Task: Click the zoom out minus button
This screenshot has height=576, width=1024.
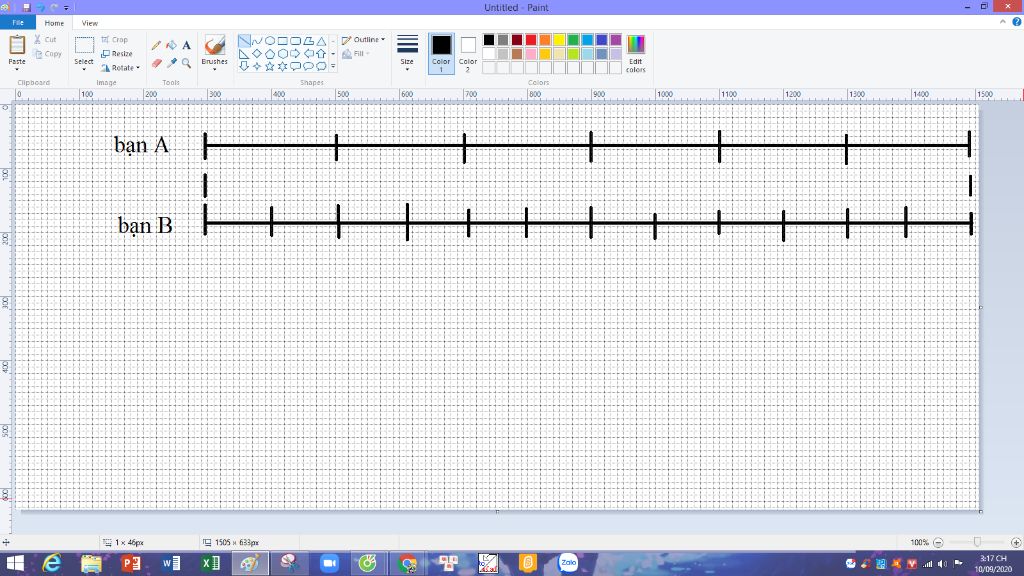Action: pos(938,542)
